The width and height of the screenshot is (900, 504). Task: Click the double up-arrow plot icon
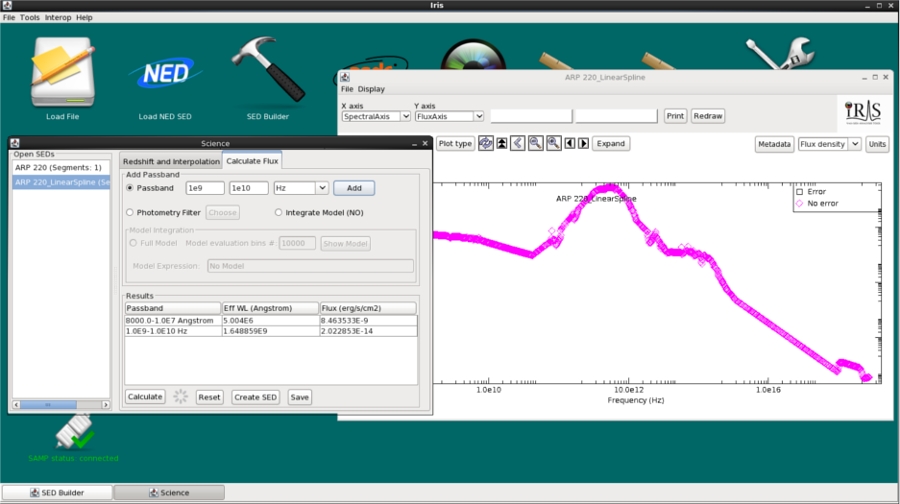point(502,144)
